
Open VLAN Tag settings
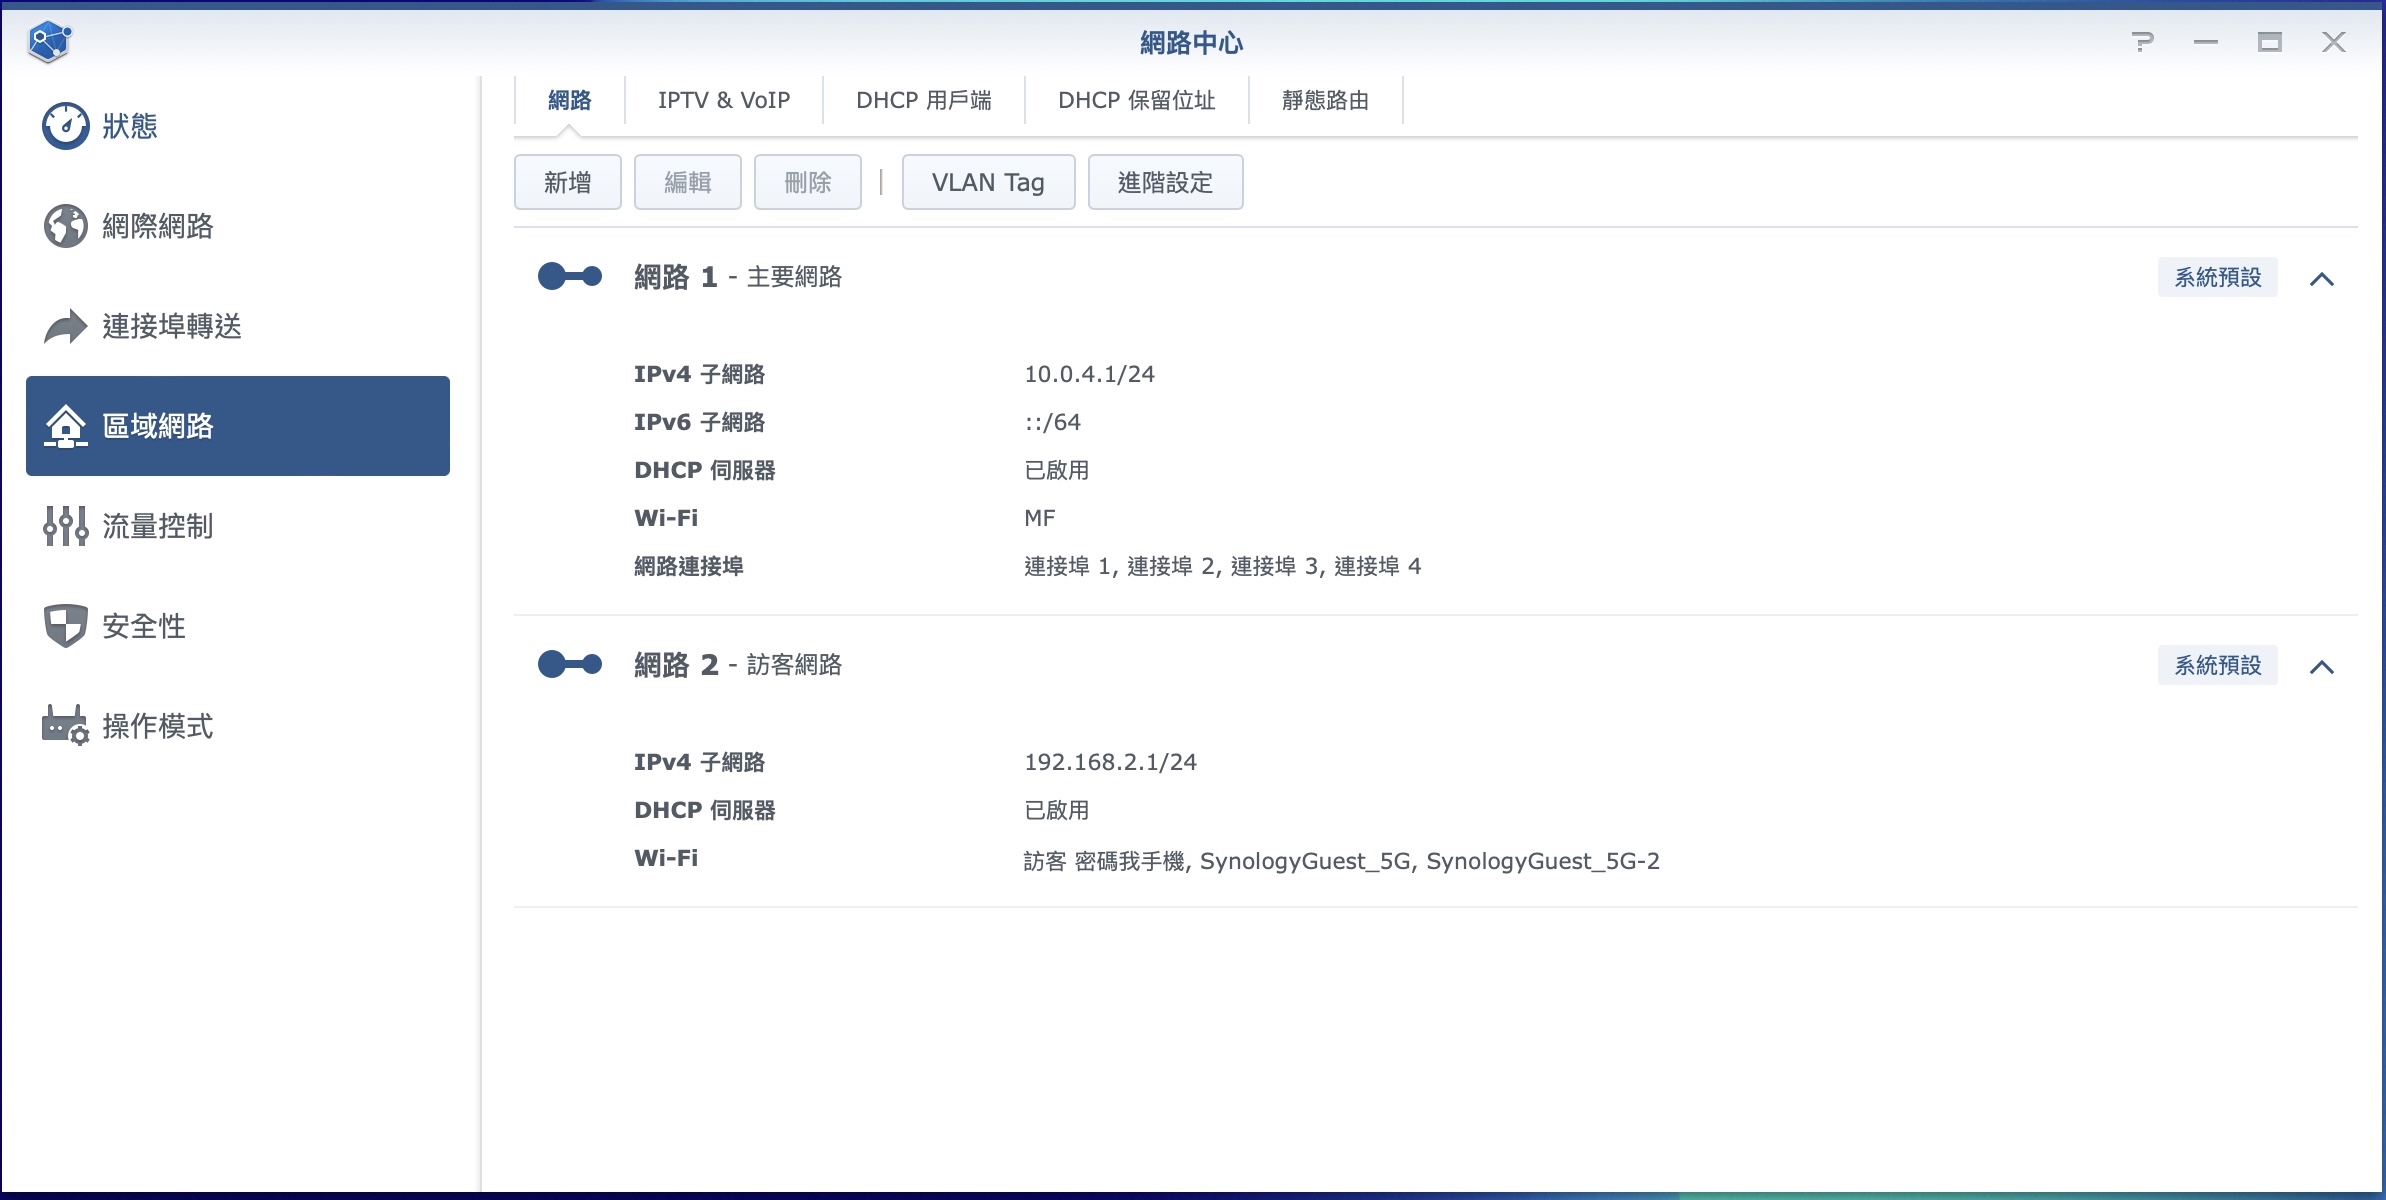(x=987, y=182)
